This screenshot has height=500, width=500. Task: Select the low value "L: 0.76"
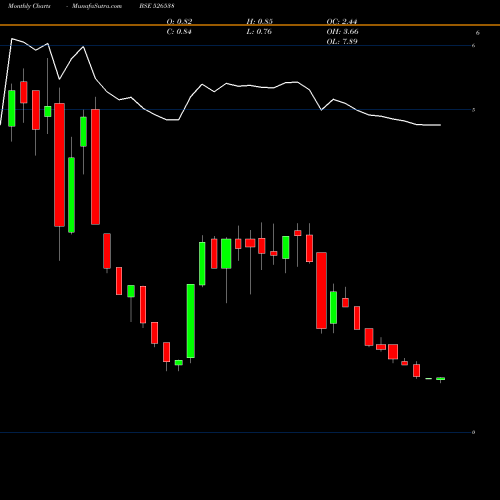pos(259,32)
